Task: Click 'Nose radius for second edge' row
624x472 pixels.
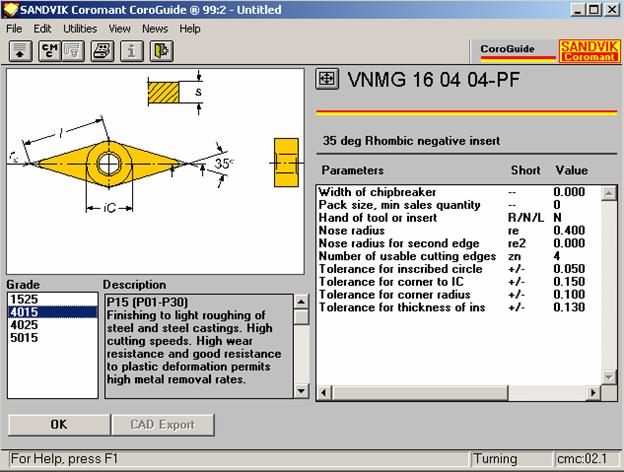Action: 458,243
